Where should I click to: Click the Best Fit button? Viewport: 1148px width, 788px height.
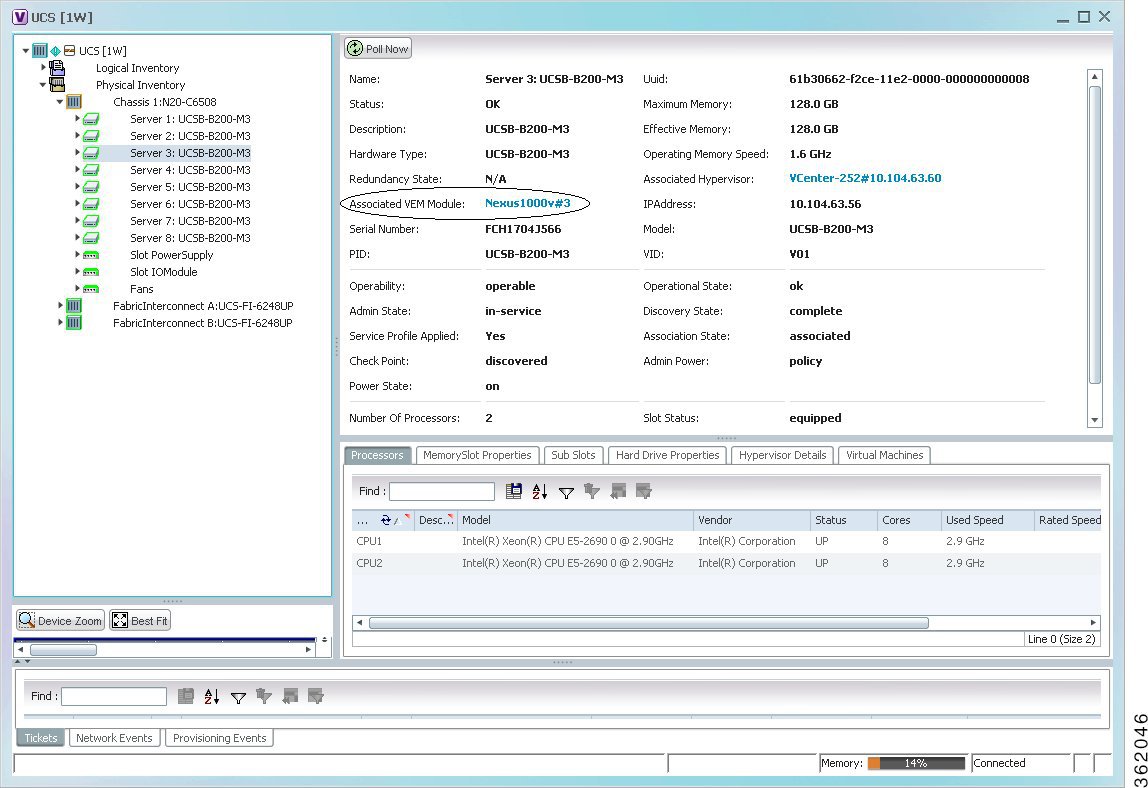(x=140, y=620)
